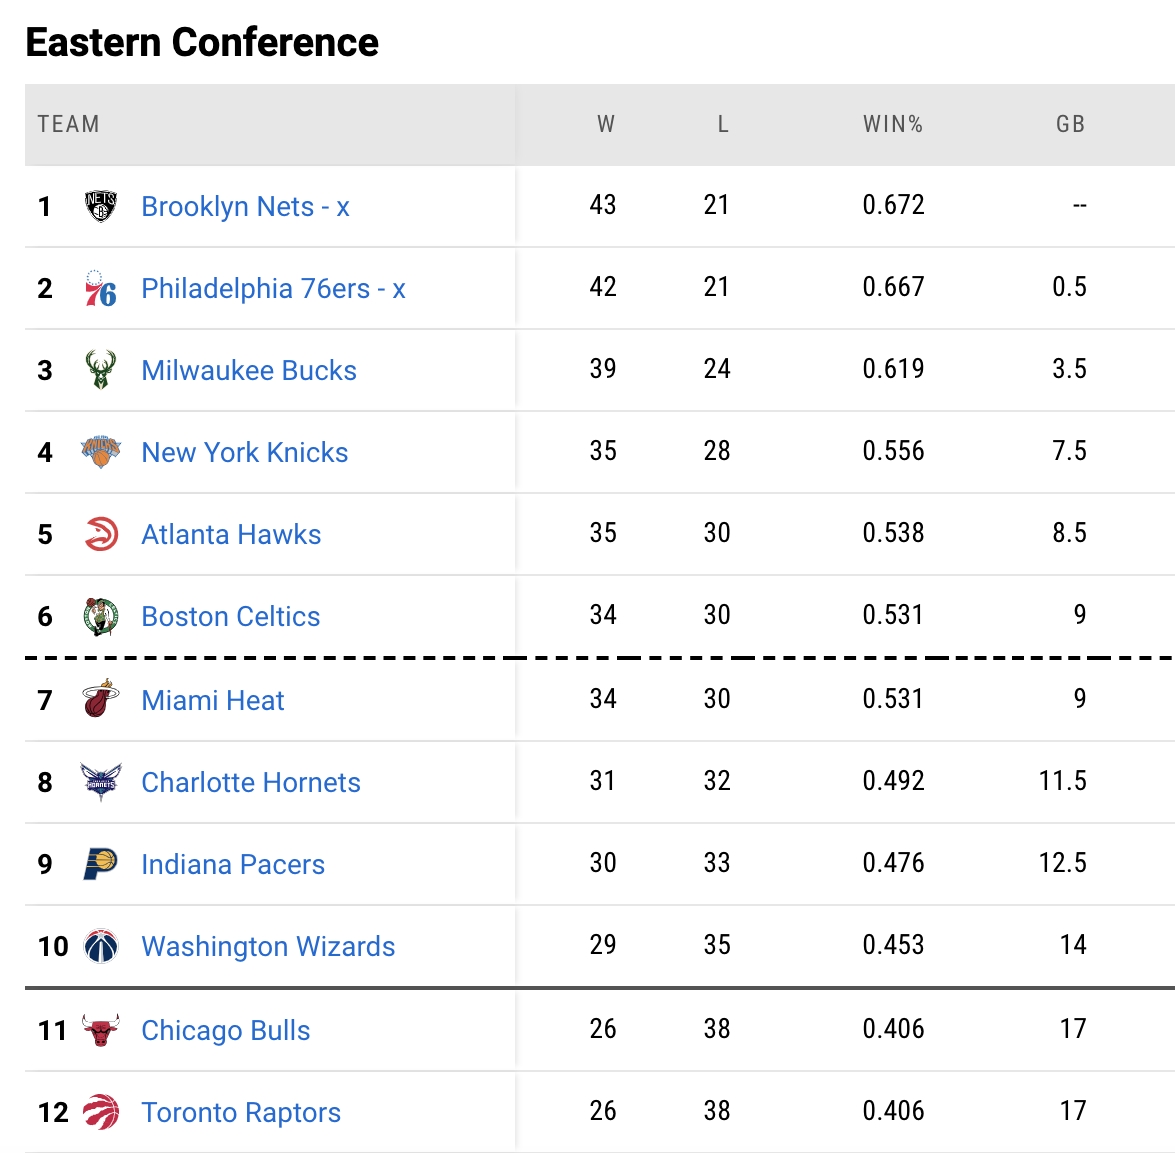This screenshot has height=1153, width=1175.
Task: Click the Boston Celtics logo icon
Action: [100, 617]
